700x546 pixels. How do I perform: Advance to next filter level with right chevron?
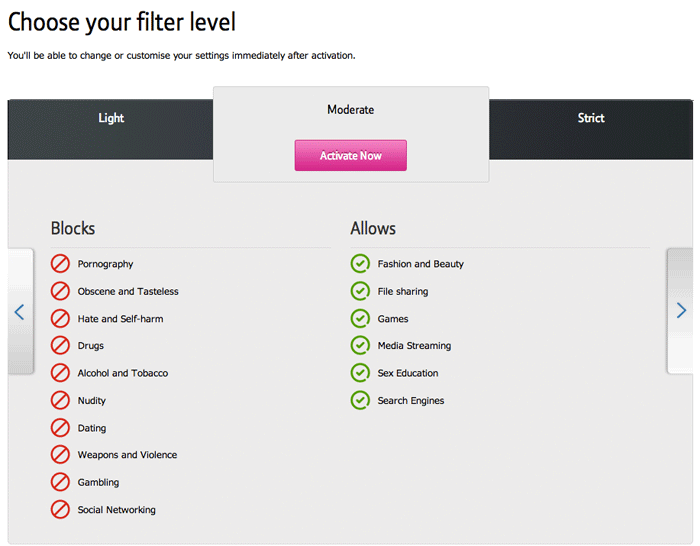click(x=681, y=310)
